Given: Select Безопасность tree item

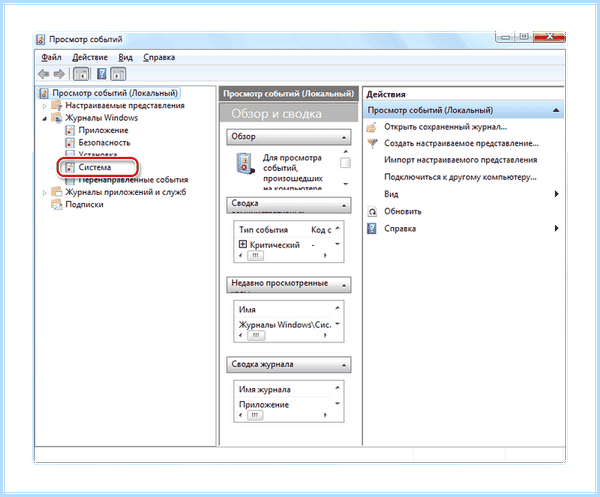Looking at the screenshot, I should point(104,143).
